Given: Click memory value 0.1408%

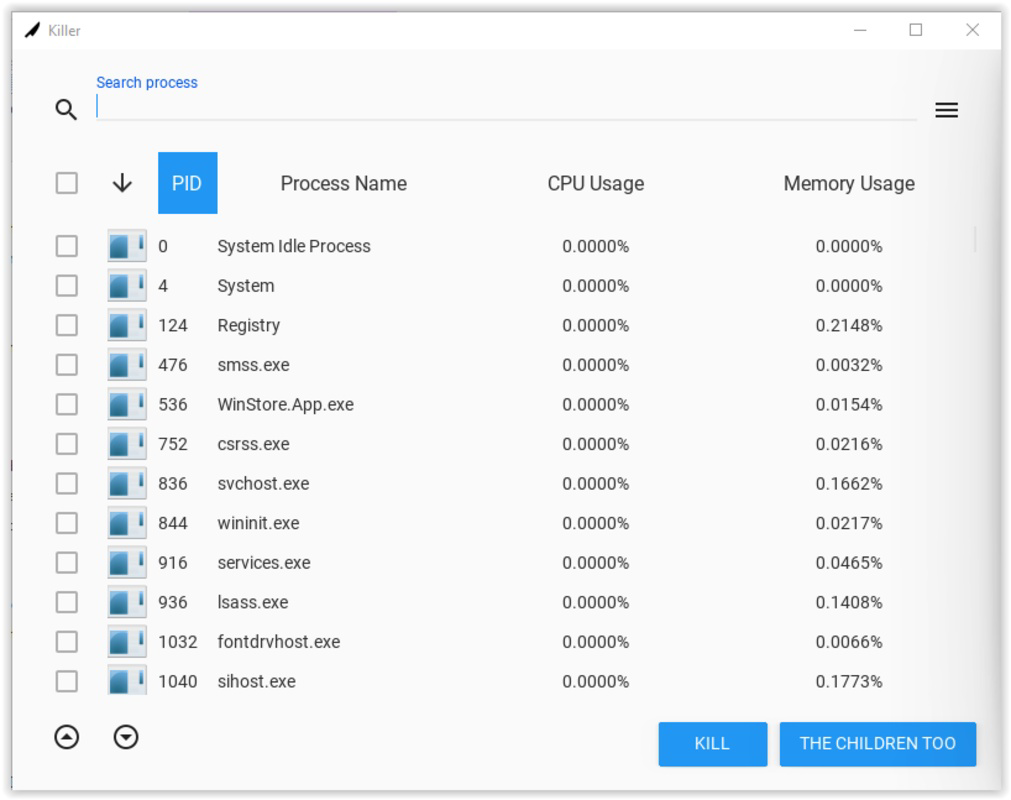Looking at the screenshot, I should [849, 602].
